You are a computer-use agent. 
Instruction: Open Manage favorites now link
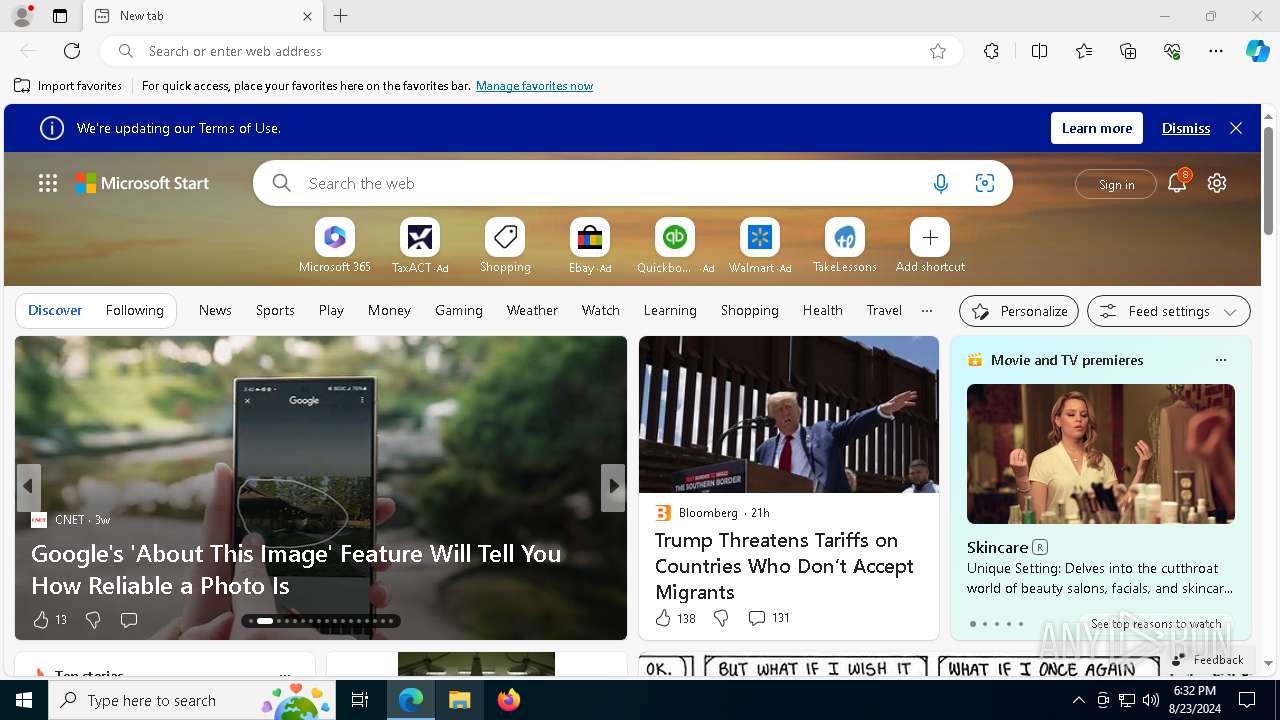pos(534,86)
